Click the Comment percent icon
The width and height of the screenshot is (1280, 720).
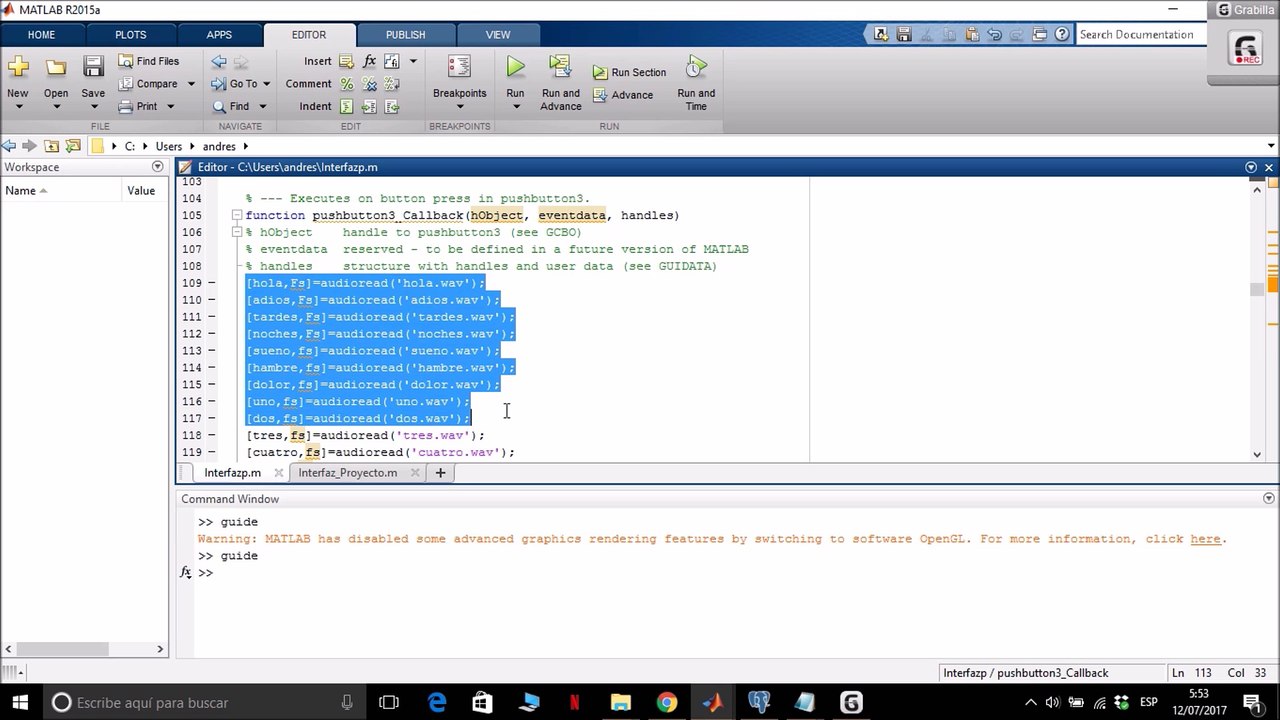click(x=346, y=84)
